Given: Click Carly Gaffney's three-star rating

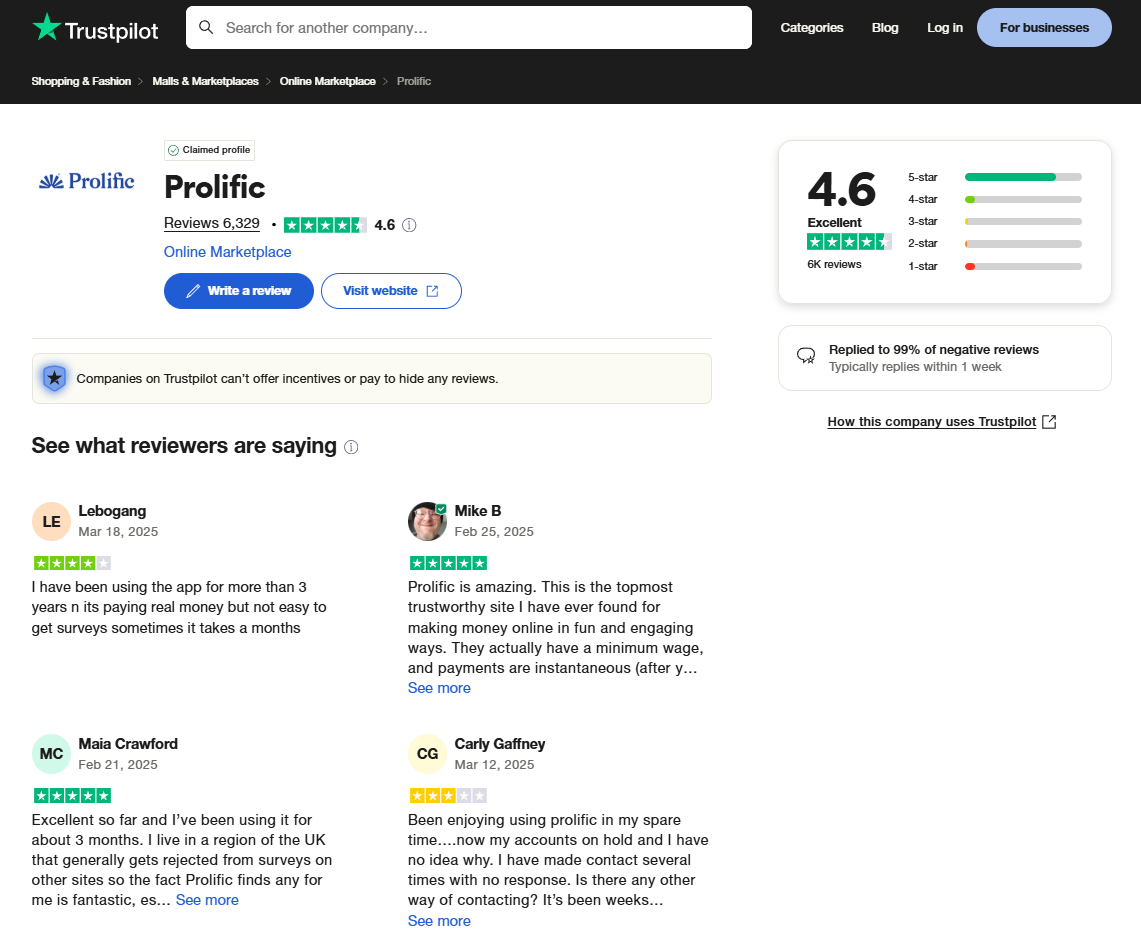Looking at the screenshot, I should click(x=448, y=796).
